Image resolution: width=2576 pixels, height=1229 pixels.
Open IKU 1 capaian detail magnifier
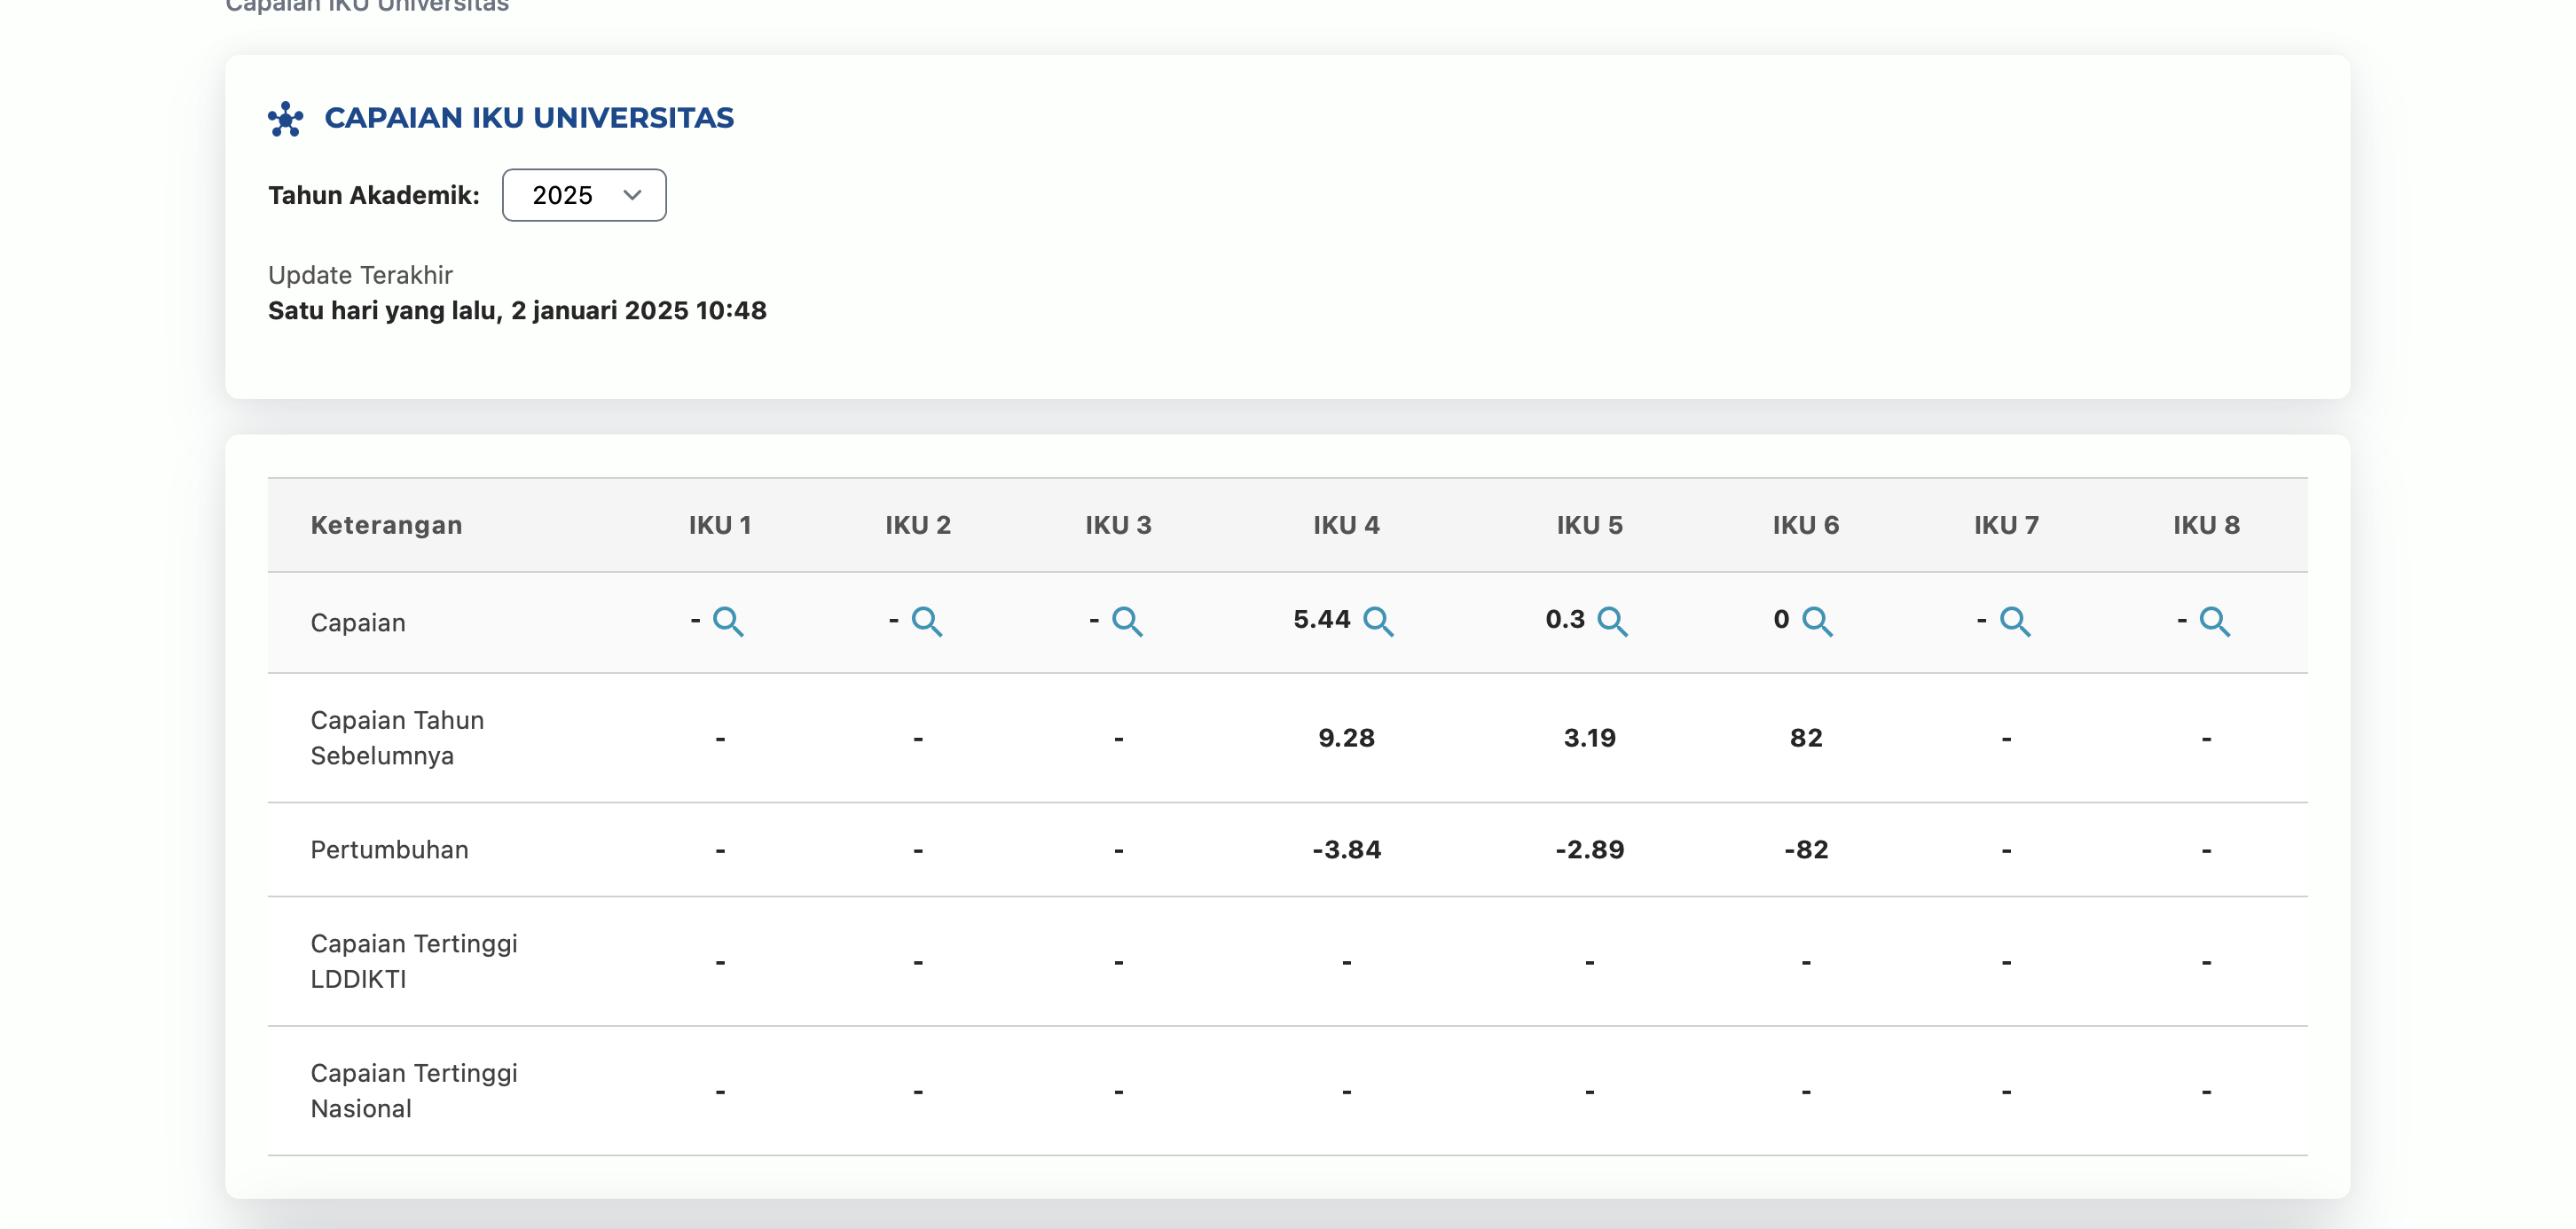[x=728, y=621]
